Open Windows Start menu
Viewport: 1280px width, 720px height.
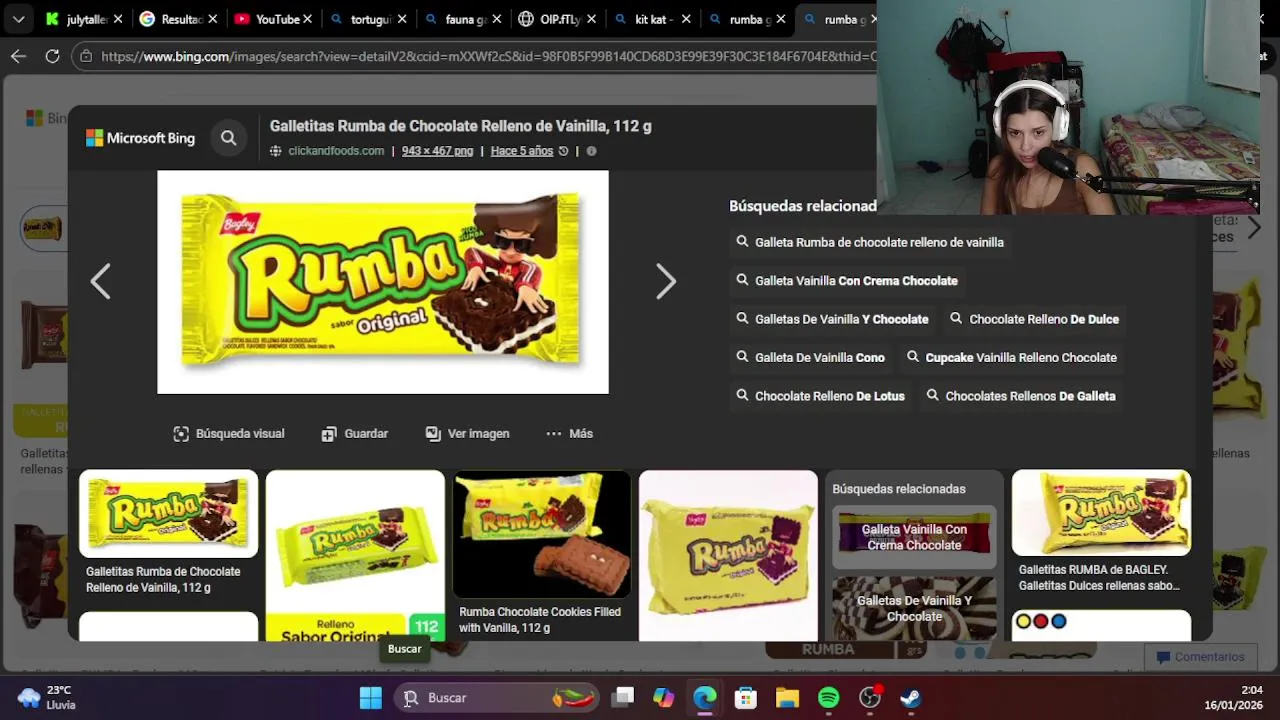(x=371, y=698)
